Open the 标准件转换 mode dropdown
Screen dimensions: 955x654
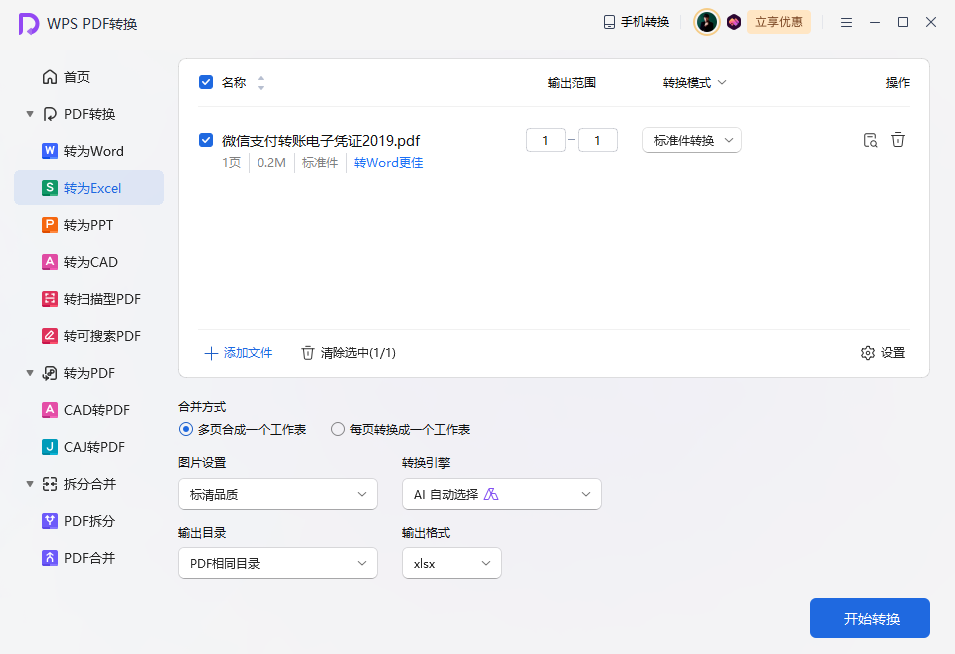[691, 141]
